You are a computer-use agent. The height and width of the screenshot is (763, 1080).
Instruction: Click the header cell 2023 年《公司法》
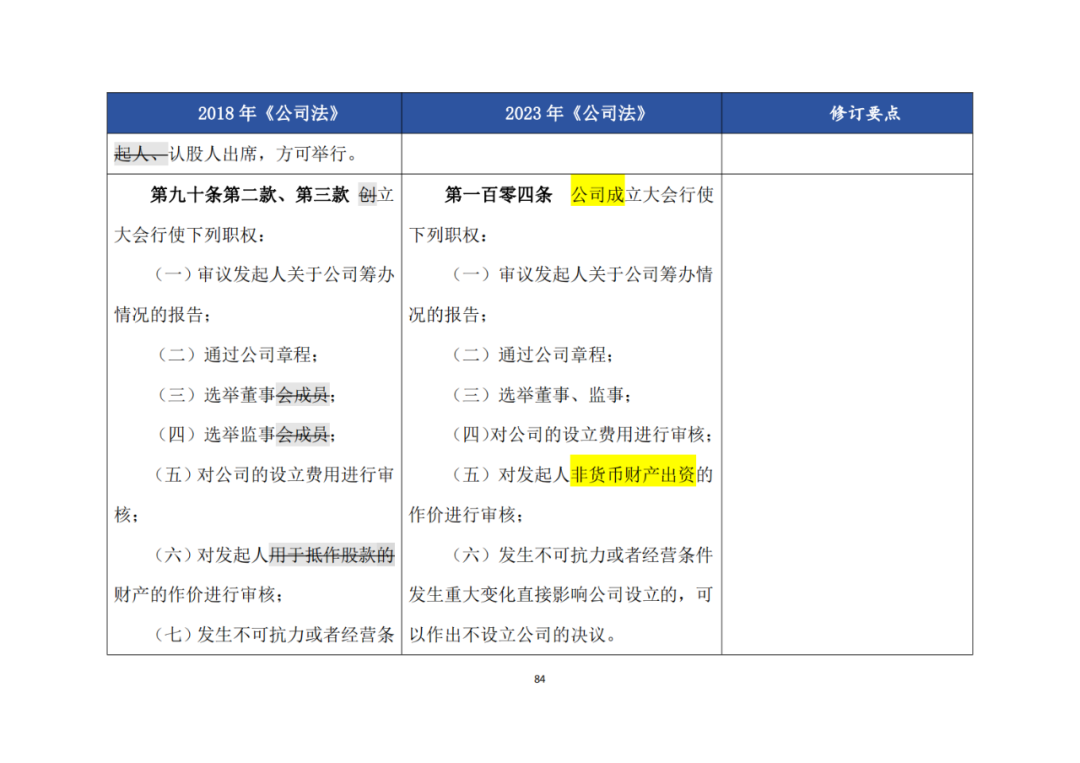click(x=561, y=113)
